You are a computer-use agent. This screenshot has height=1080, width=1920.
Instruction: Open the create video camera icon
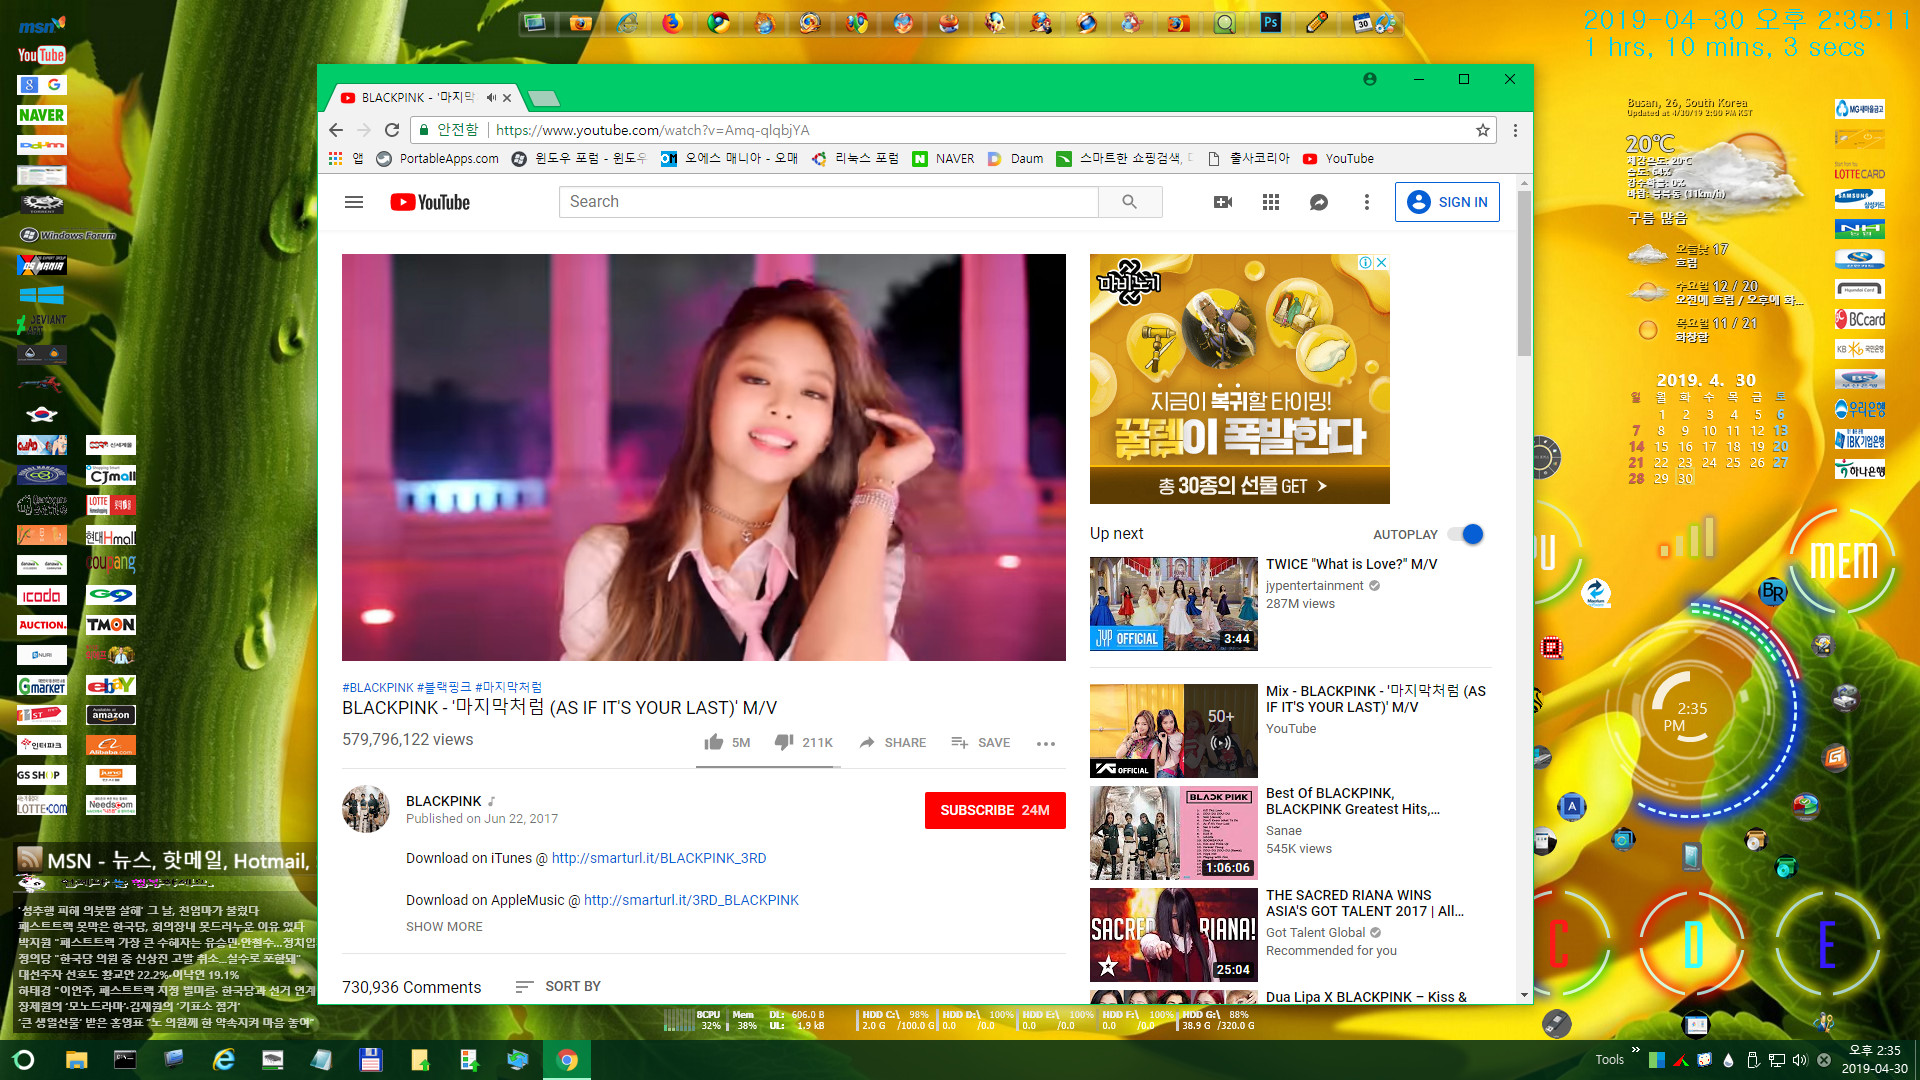pos(1223,202)
